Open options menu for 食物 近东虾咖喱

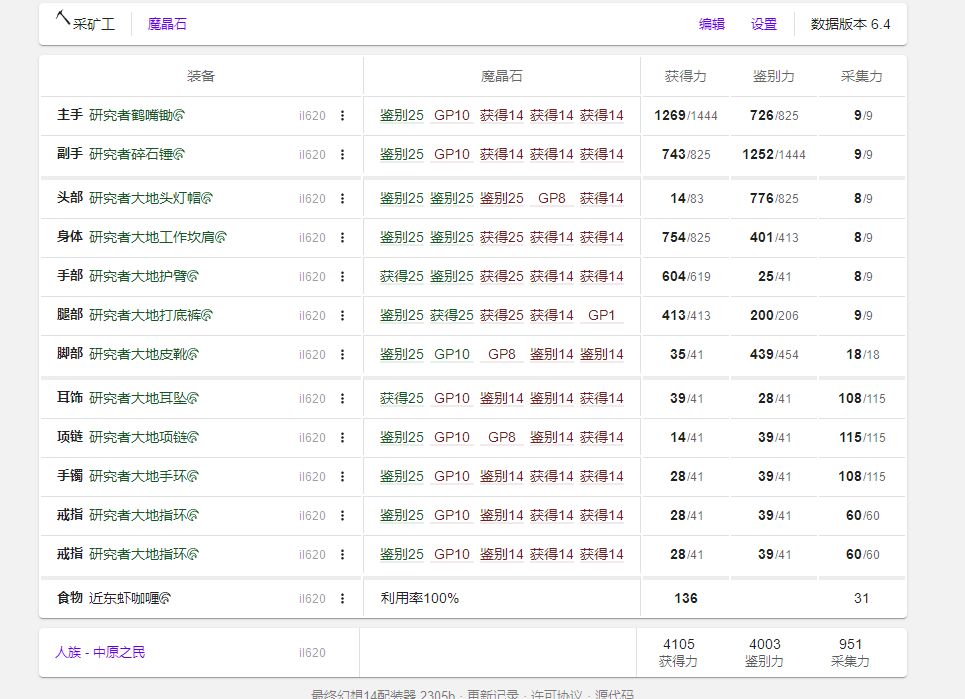(345, 598)
